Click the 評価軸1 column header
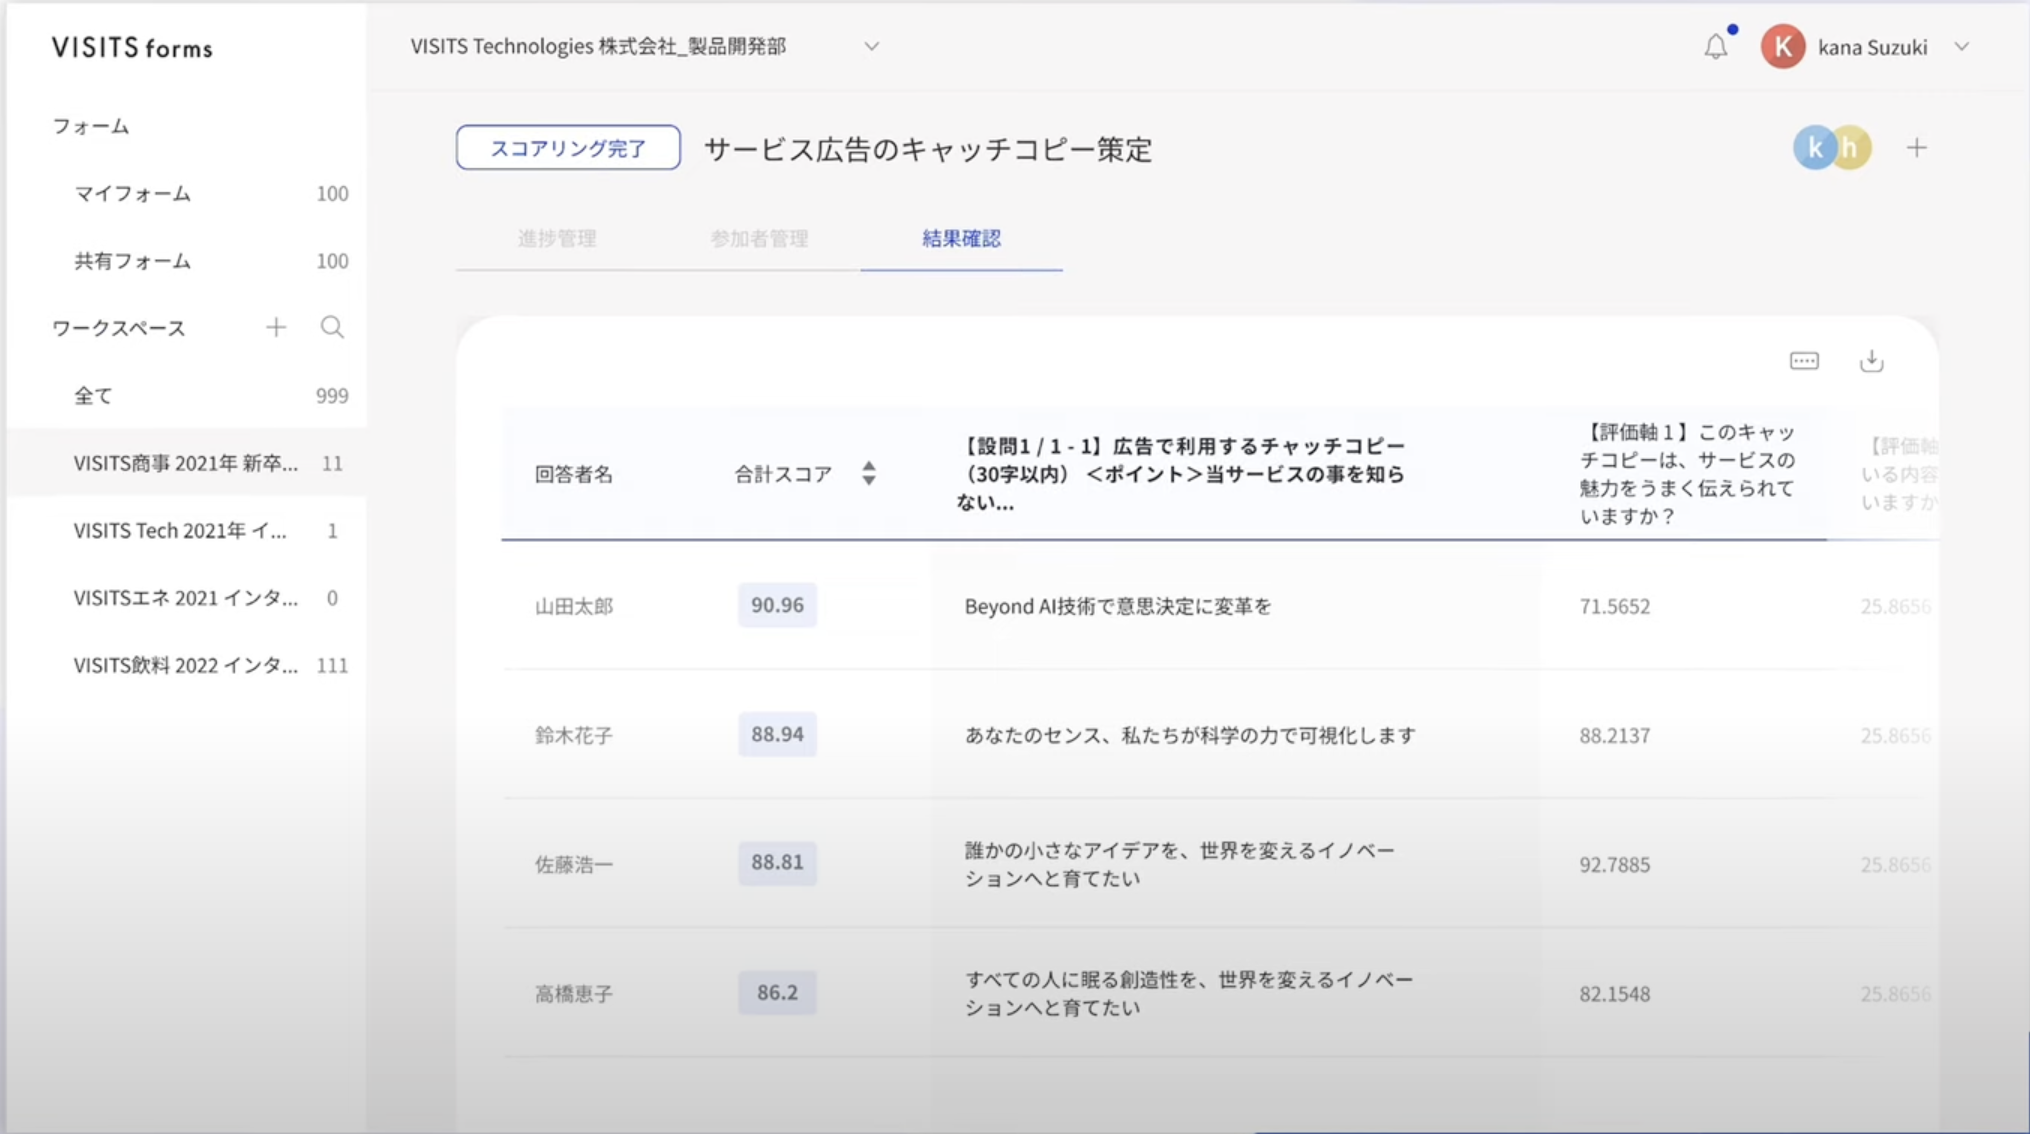The height and width of the screenshot is (1134, 2030). (x=1688, y=474)
